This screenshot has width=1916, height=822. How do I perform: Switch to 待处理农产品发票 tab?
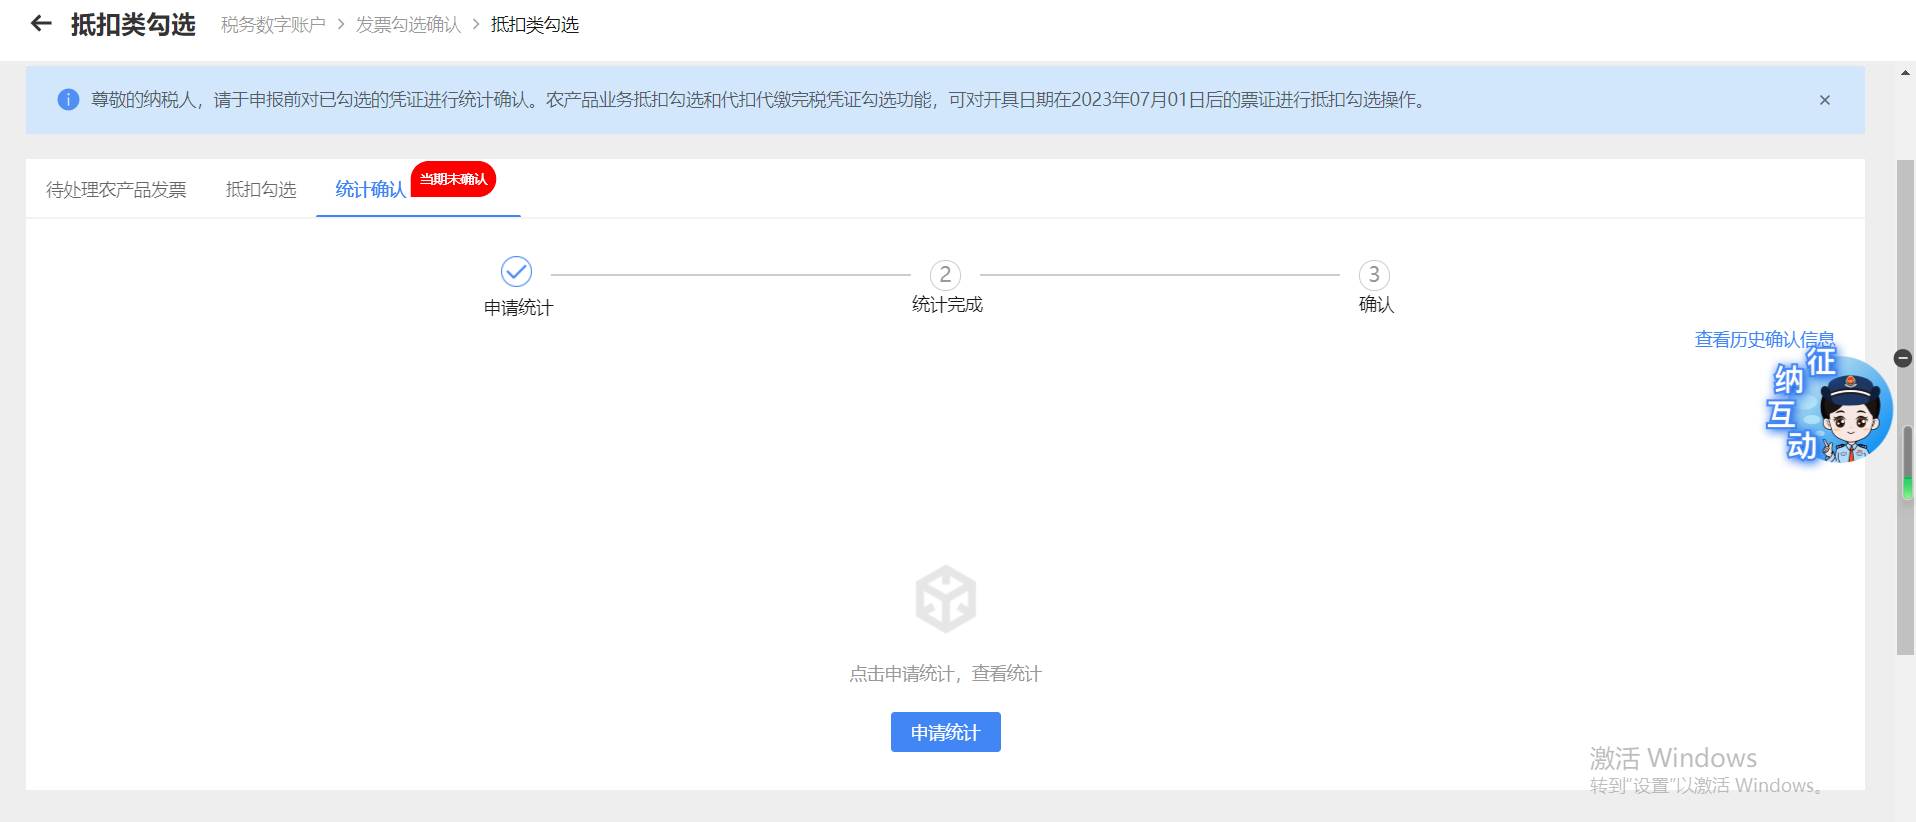coord(116,190)
